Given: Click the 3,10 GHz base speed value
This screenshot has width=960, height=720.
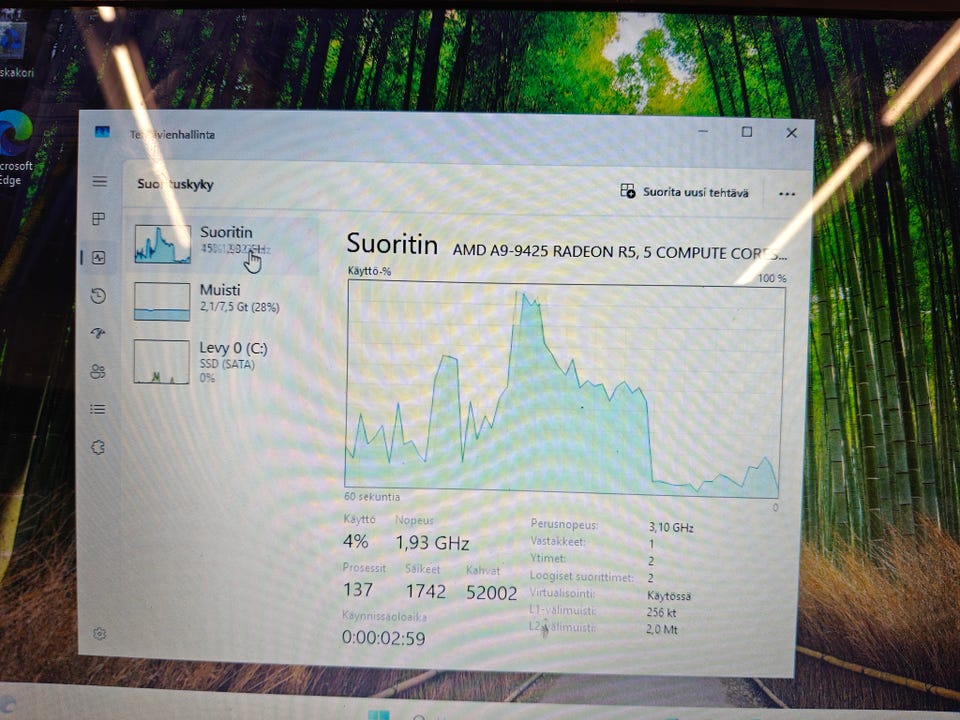Looking at the screenshot, I should [x=670, y=527].
